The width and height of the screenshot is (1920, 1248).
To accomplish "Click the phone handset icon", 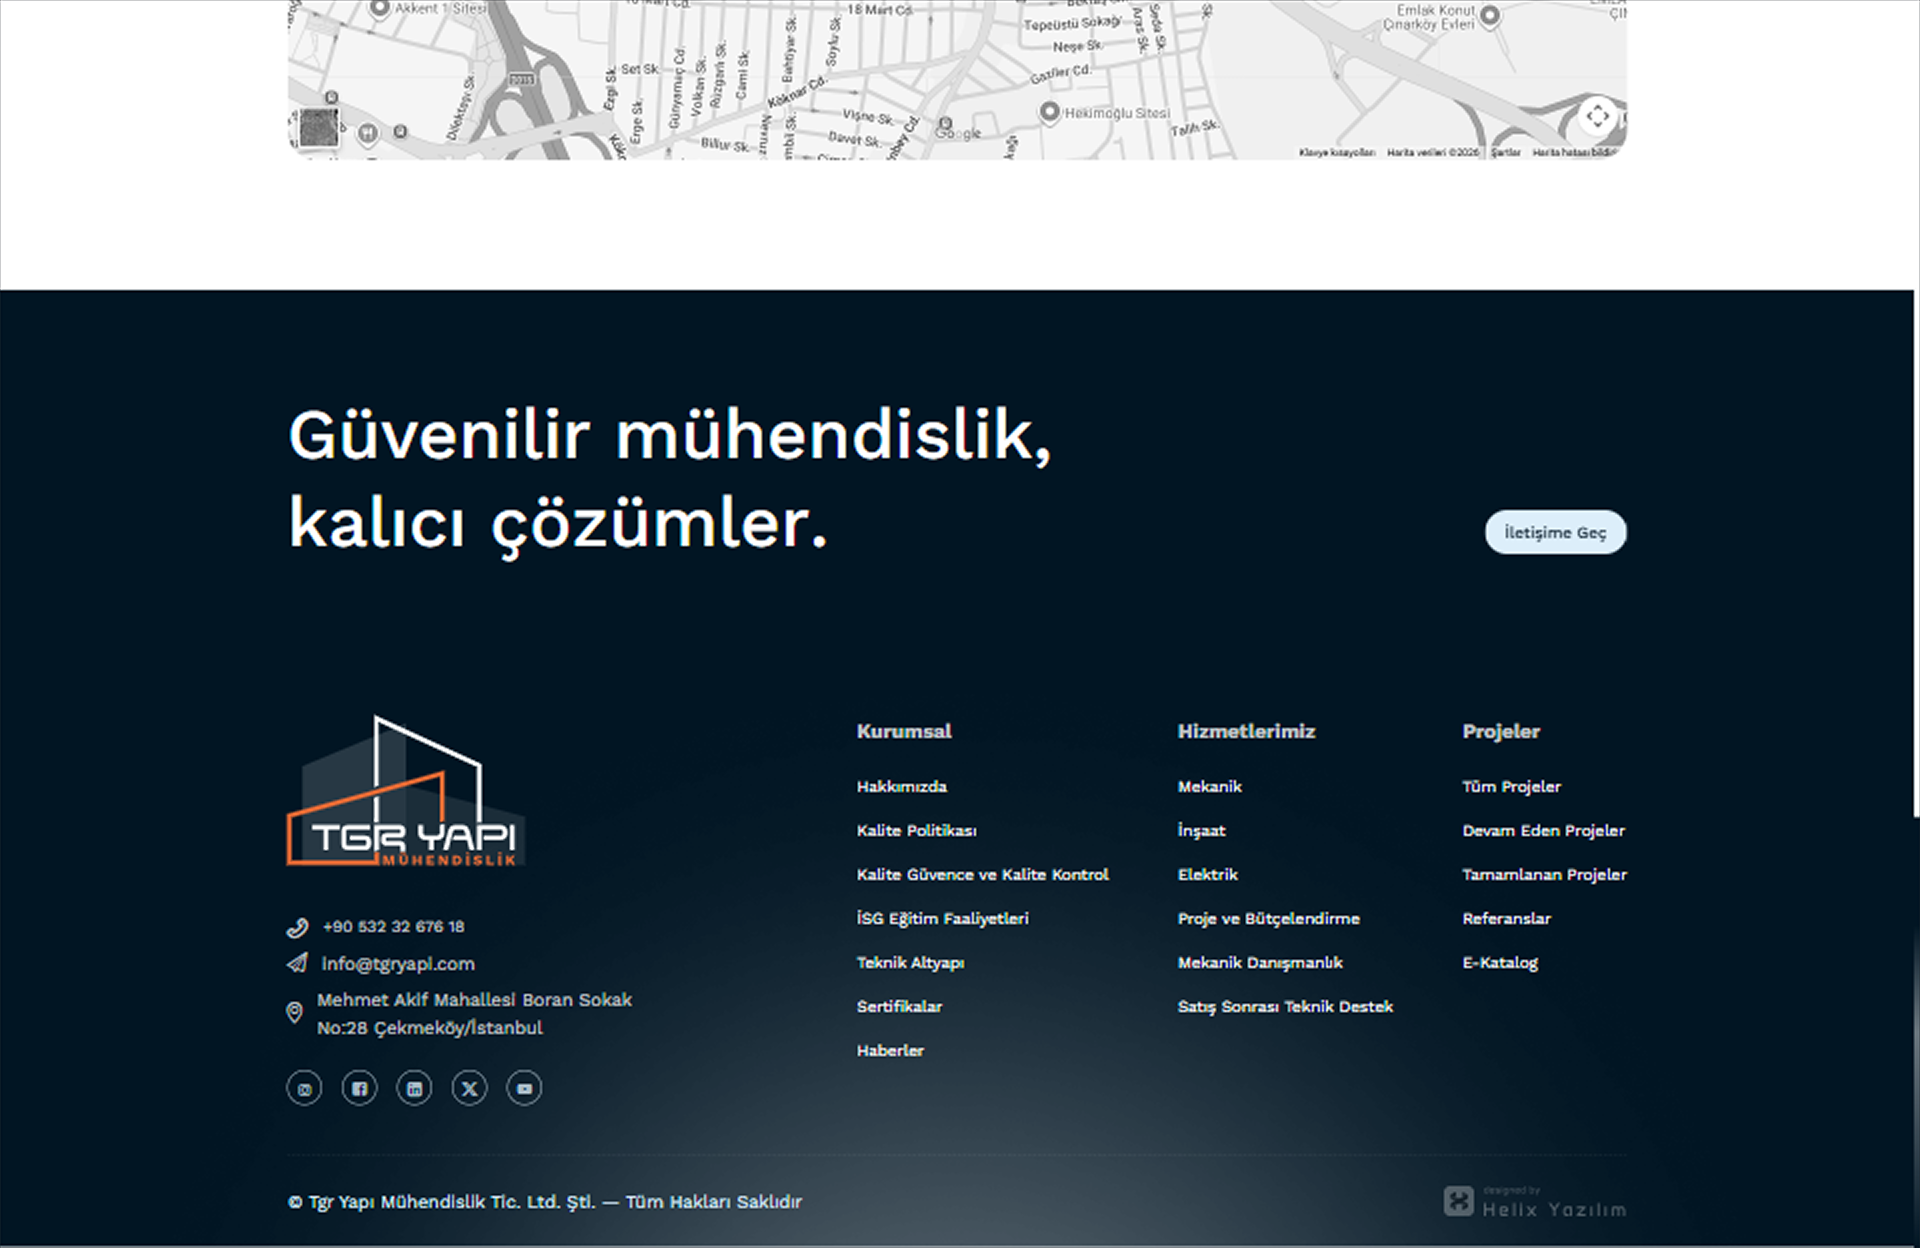I will 297,927.
